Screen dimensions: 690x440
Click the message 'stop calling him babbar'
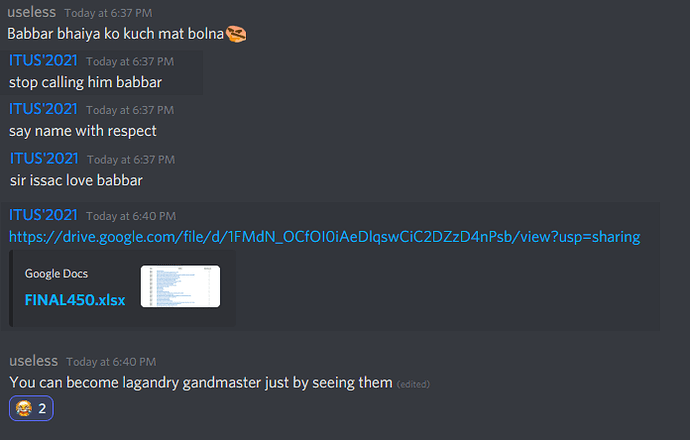[x=85, y=82]
